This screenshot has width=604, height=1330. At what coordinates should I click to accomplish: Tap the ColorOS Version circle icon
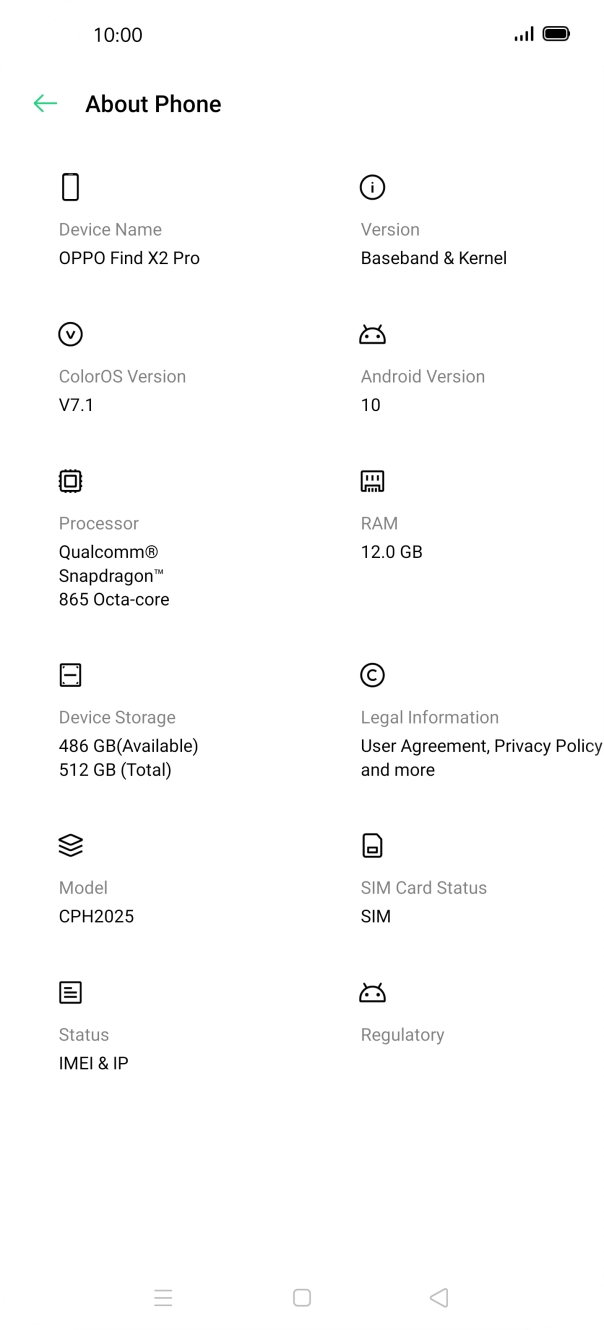(x=70, y=334)
